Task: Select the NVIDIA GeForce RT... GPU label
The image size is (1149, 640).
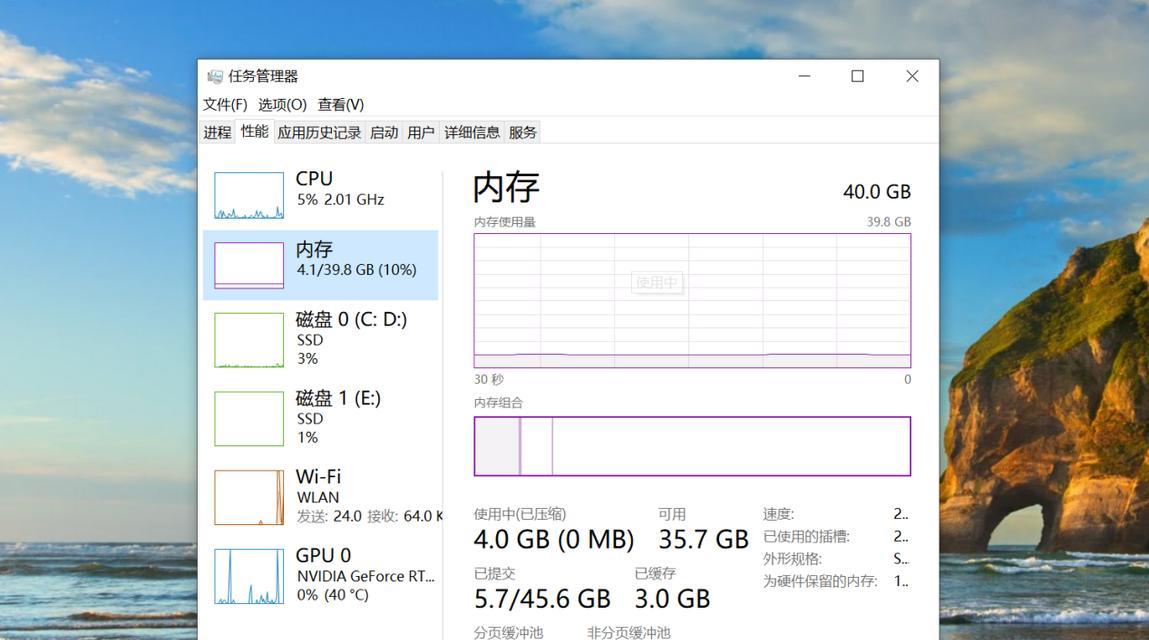Action: point(366,576)
